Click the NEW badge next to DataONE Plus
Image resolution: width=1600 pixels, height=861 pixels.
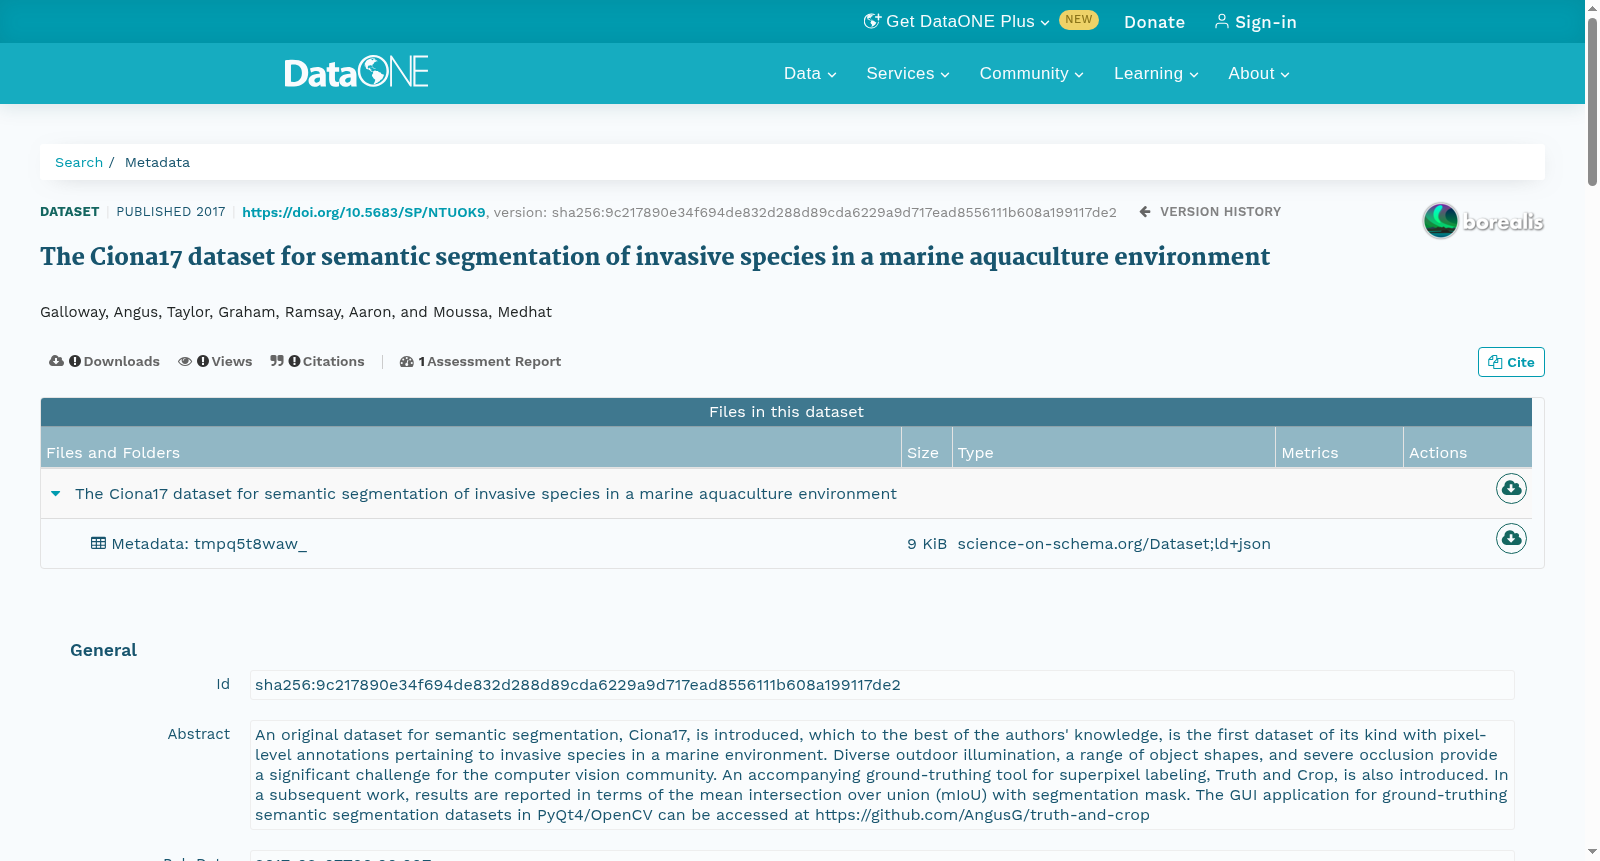click(x=1079, y=20)
